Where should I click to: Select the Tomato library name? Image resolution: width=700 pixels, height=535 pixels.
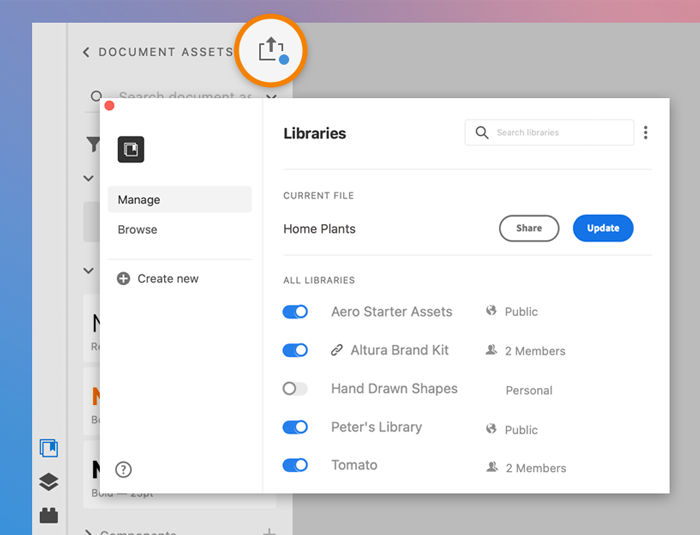(x=354, y=465)
